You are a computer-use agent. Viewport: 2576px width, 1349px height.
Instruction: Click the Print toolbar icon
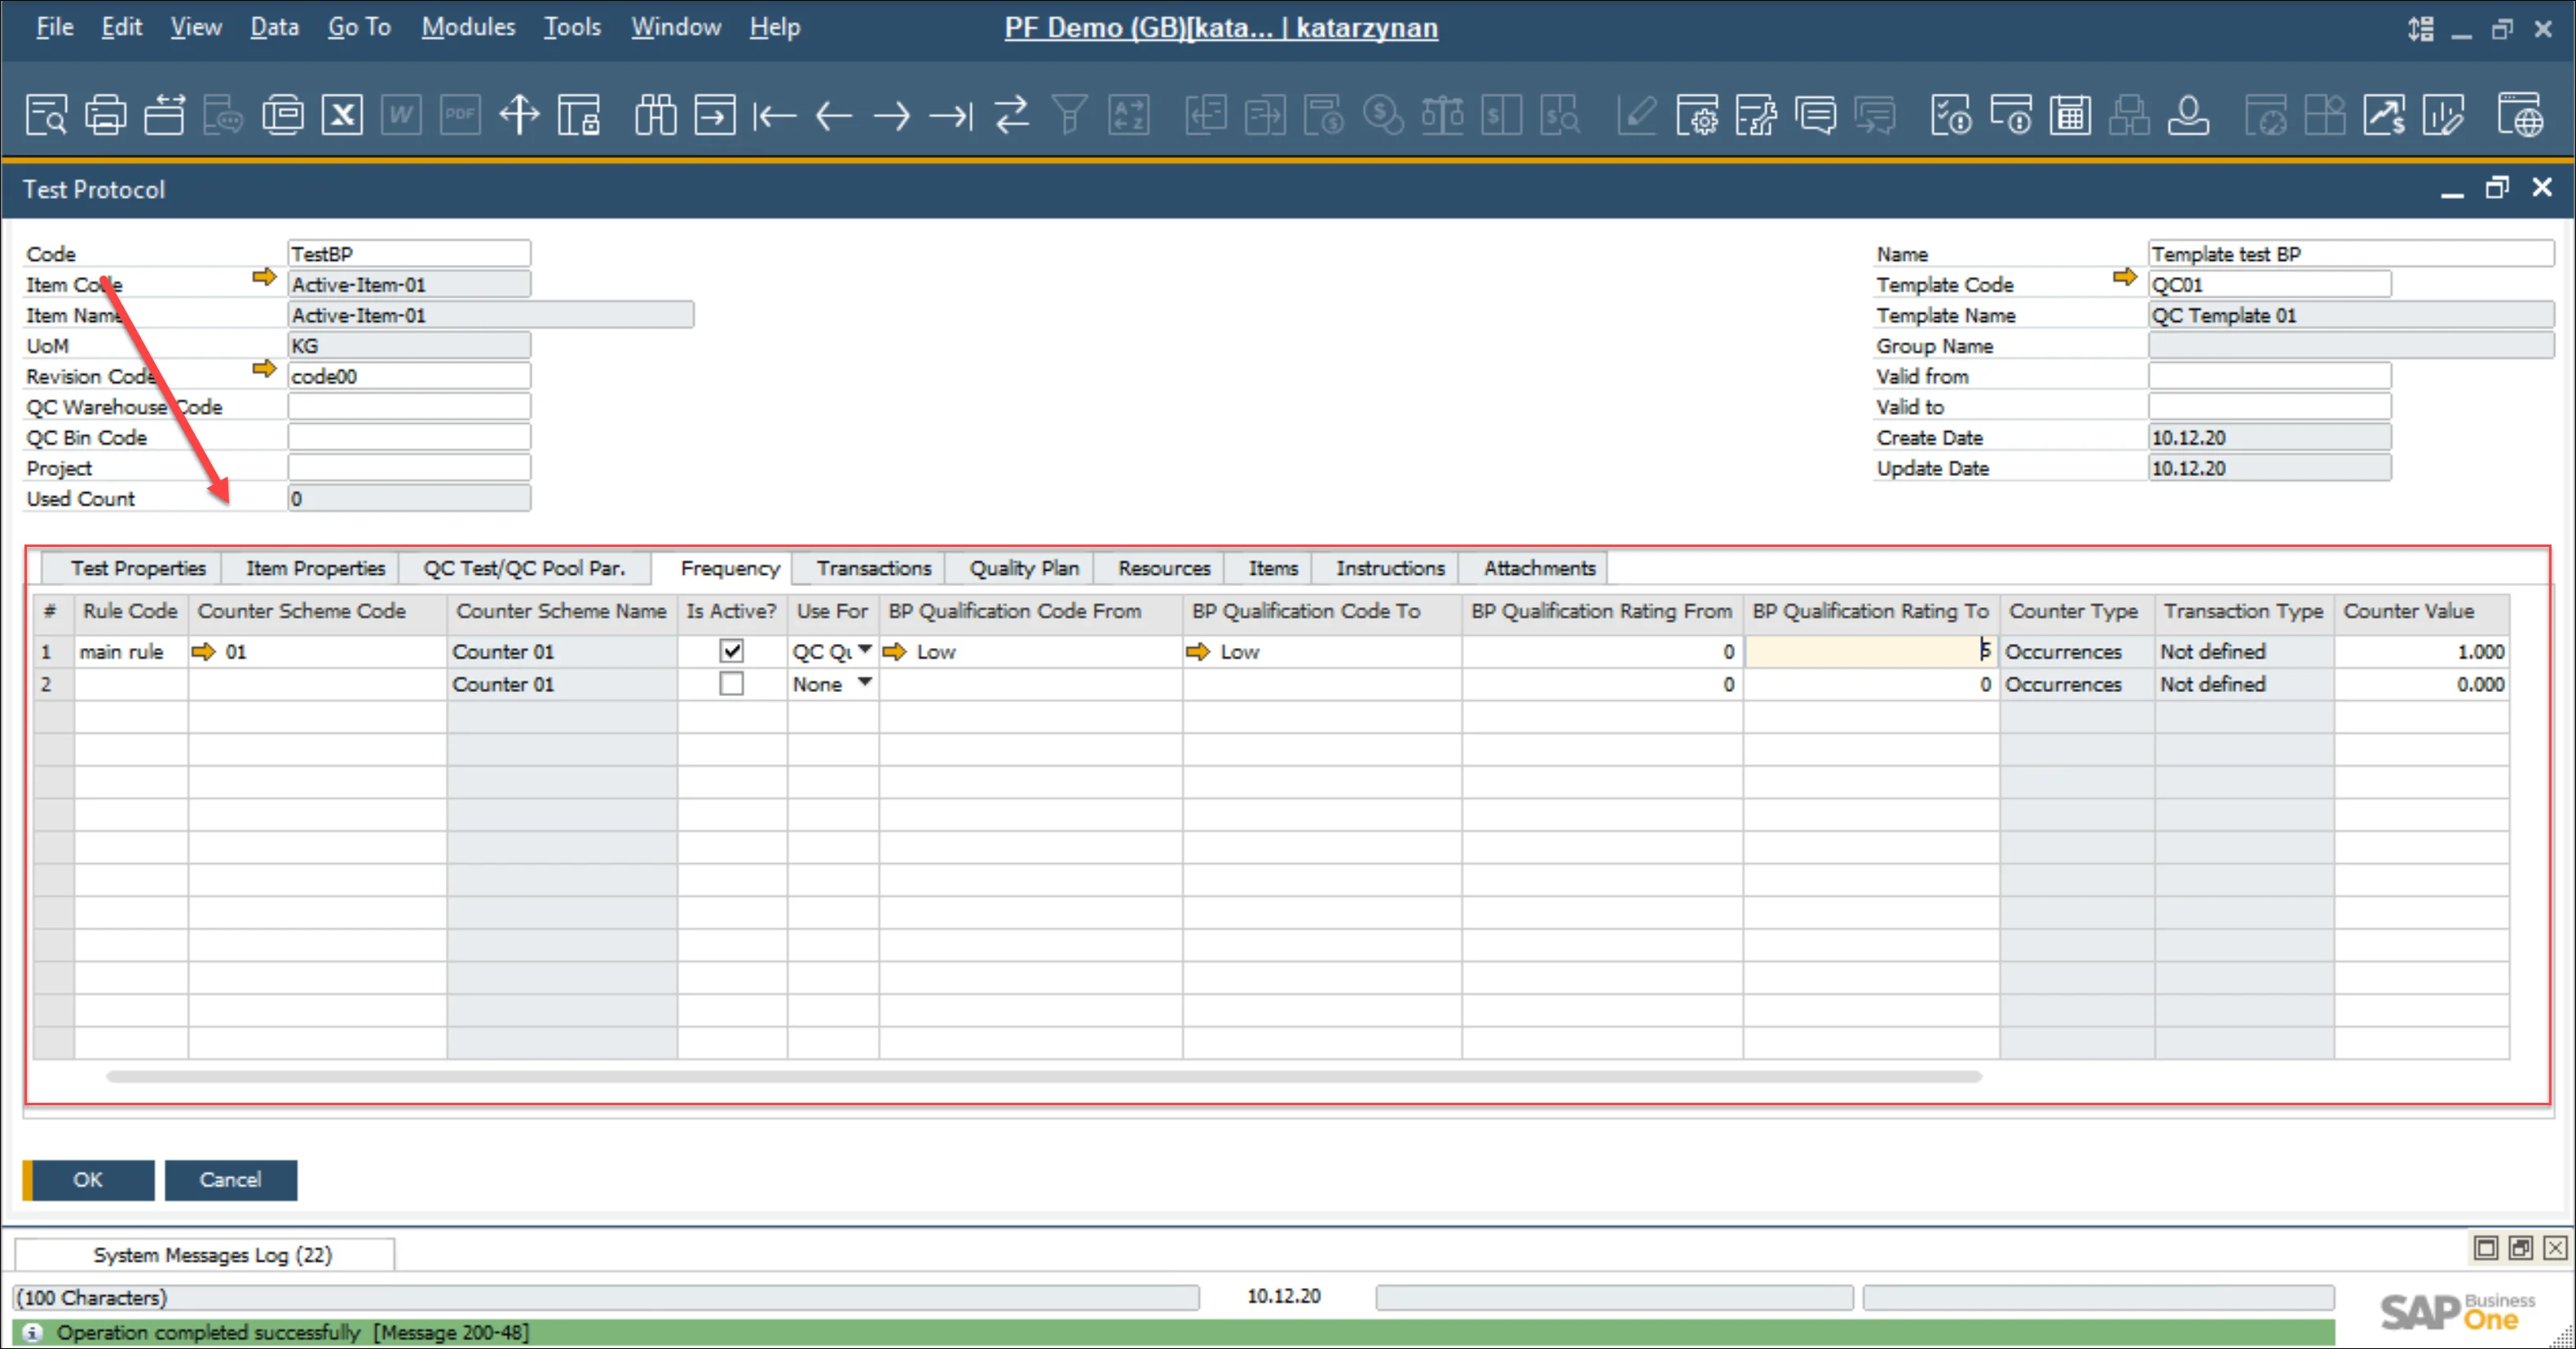(x=105, y=115)
